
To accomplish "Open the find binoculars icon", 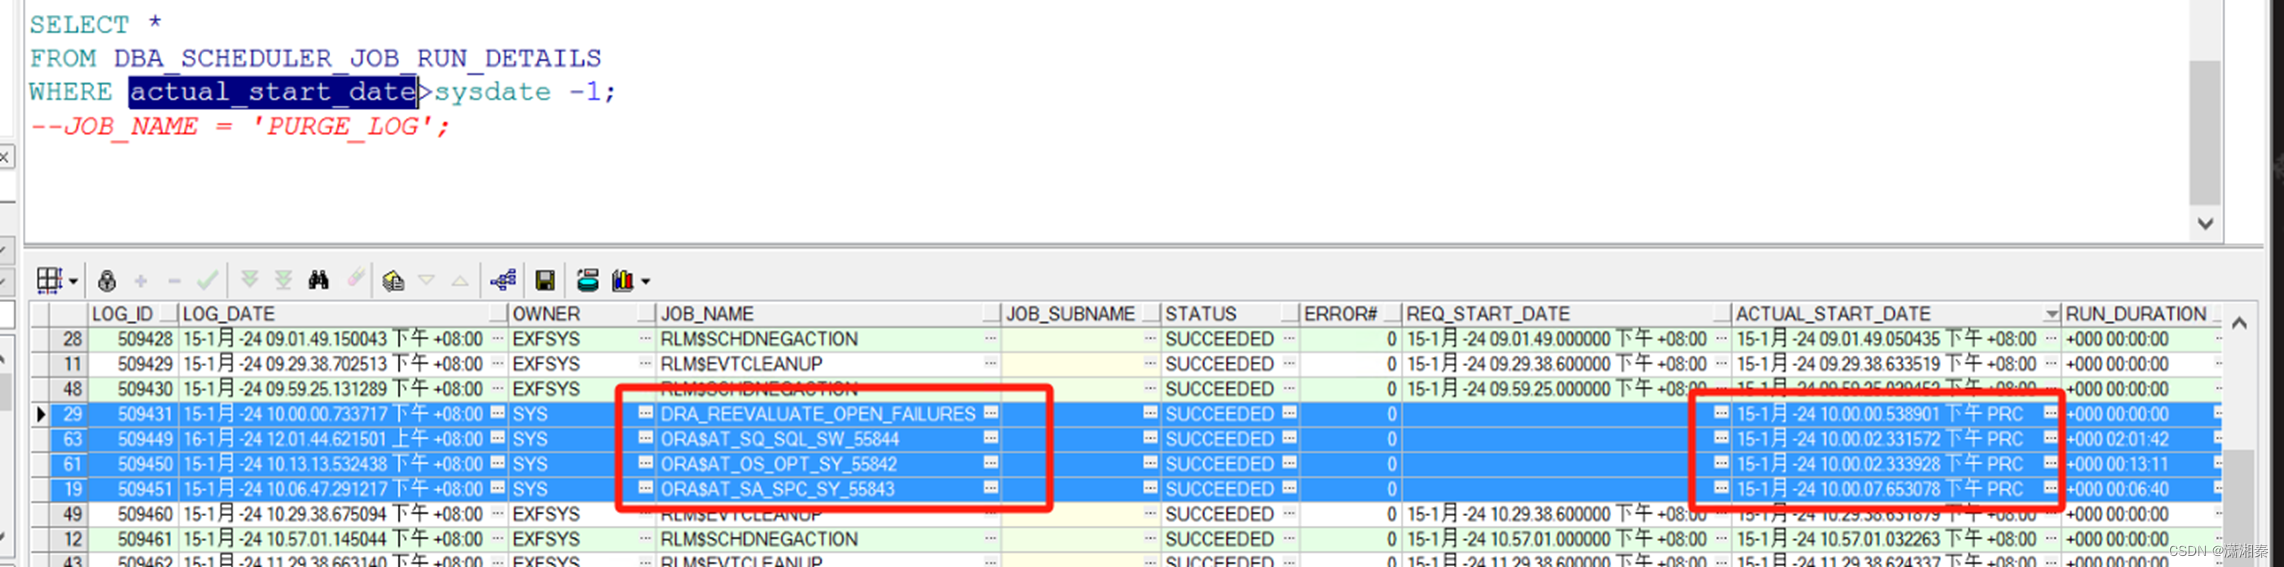I will tap(319, 280).
